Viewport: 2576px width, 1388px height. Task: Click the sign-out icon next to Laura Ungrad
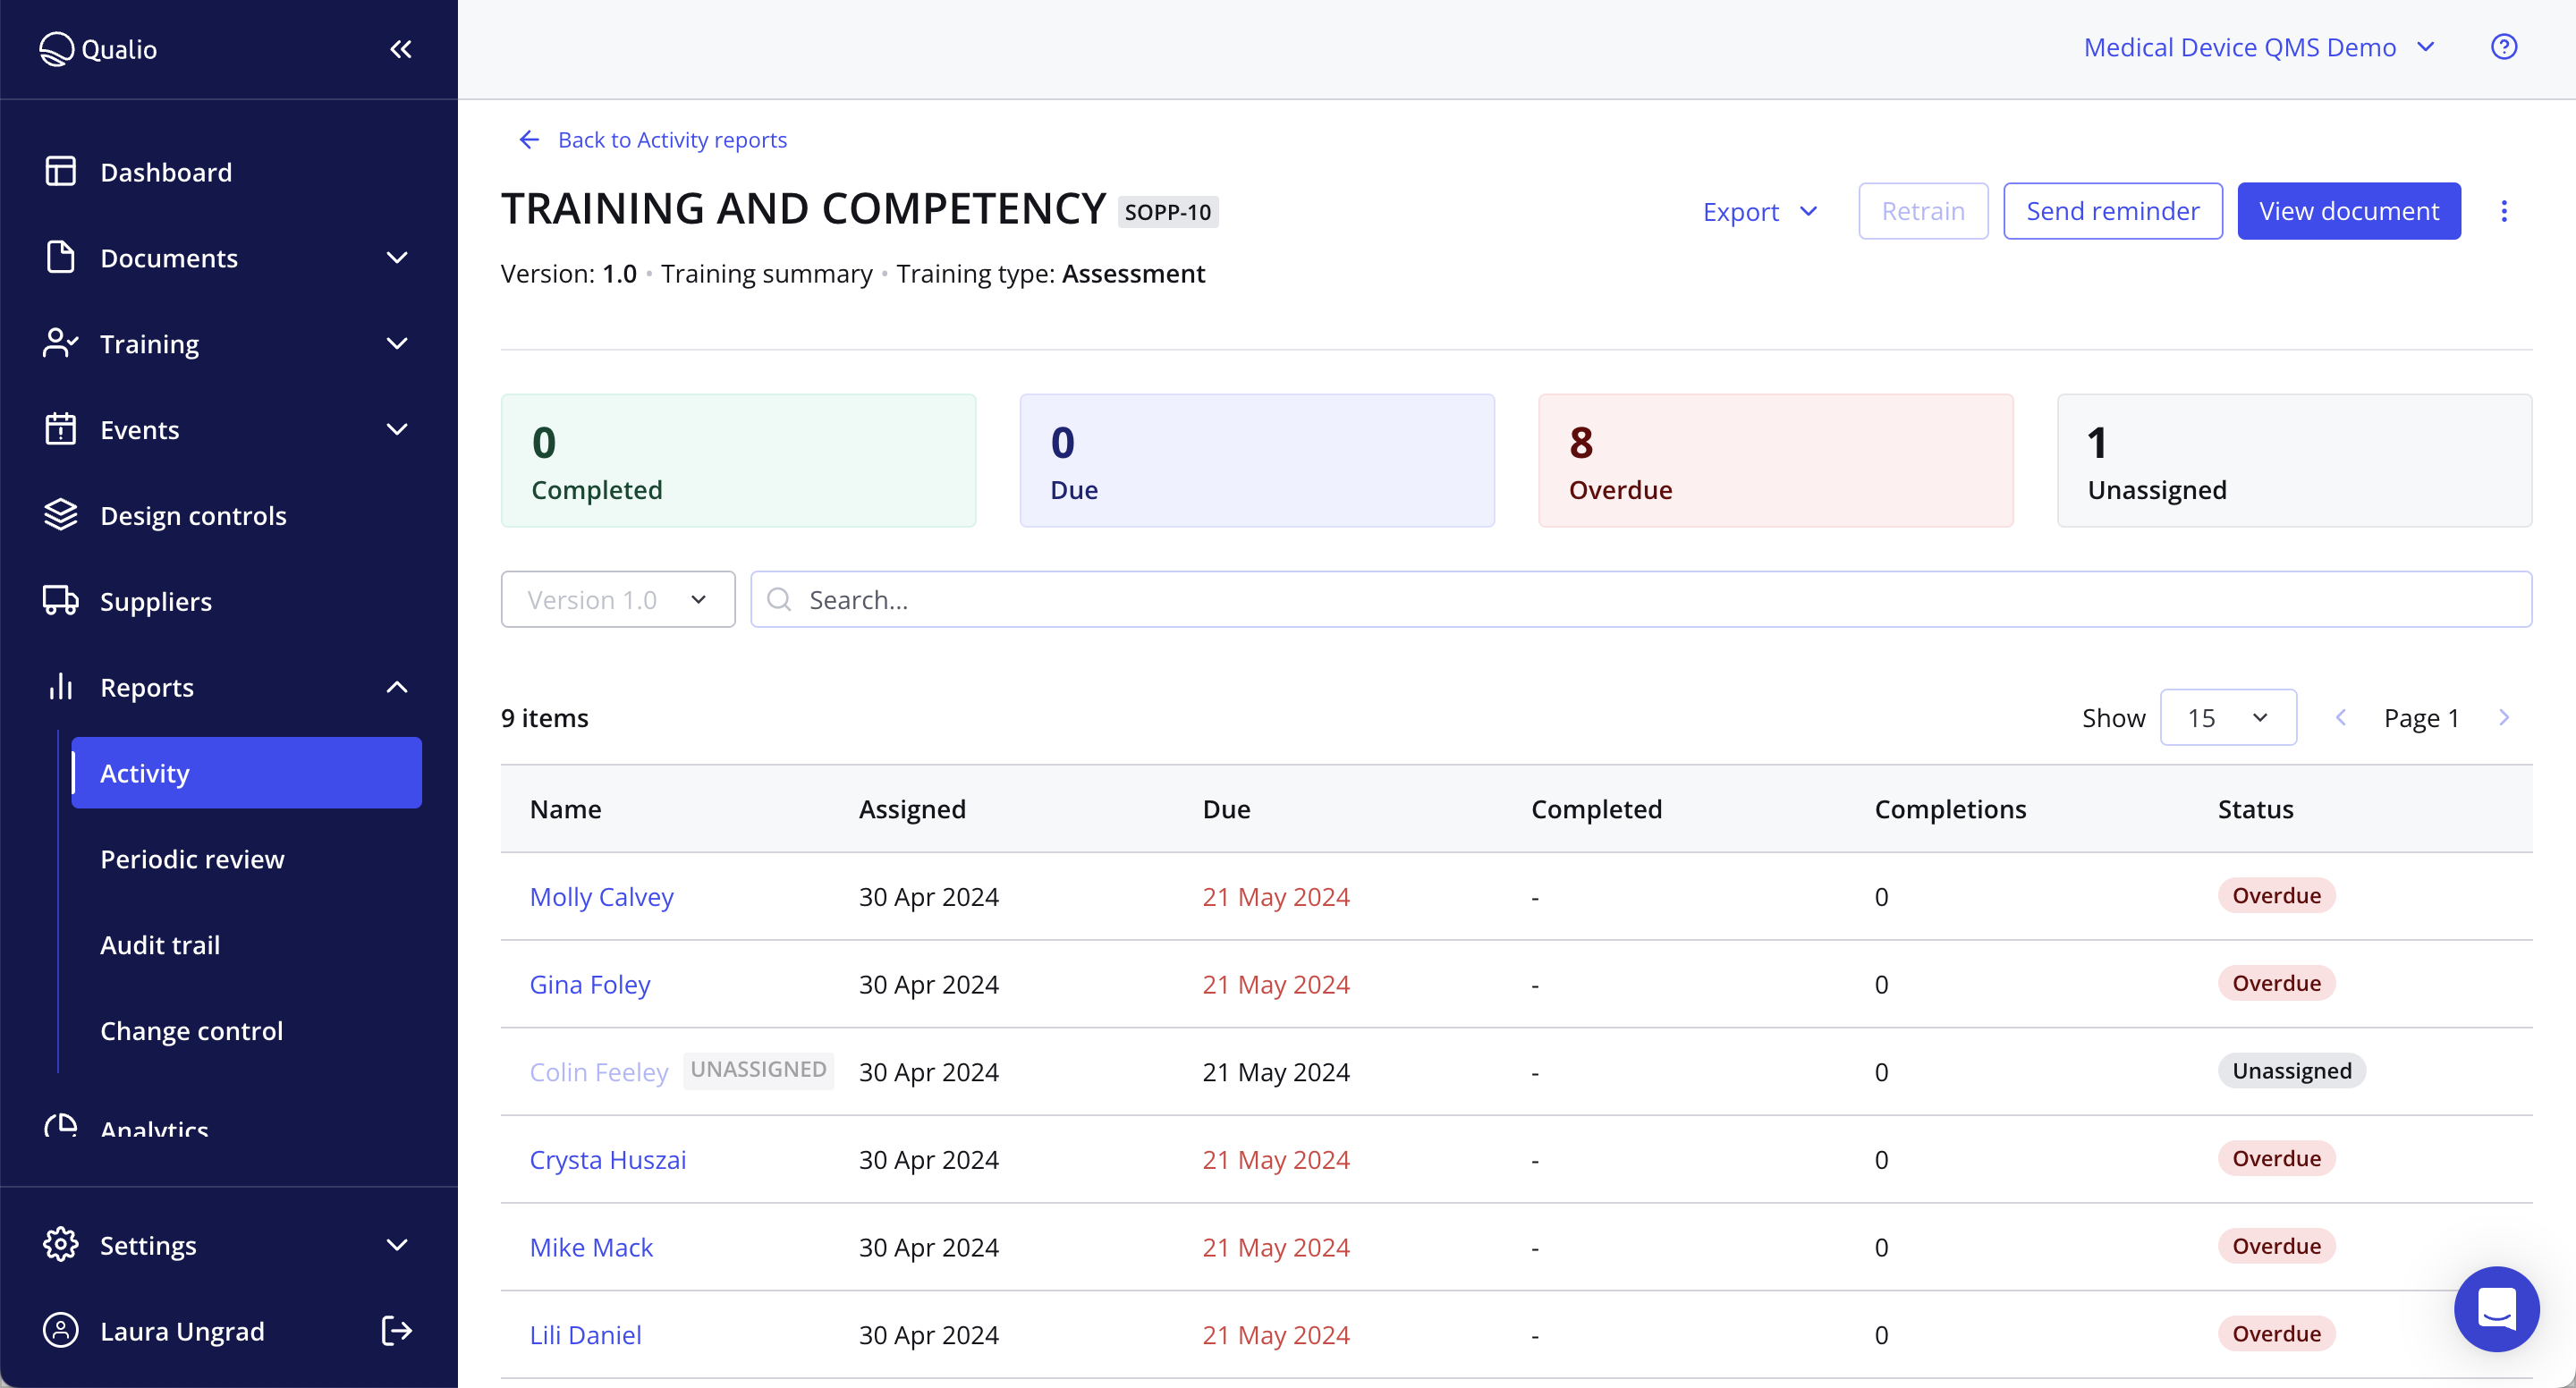click(x=395, y=1331)
